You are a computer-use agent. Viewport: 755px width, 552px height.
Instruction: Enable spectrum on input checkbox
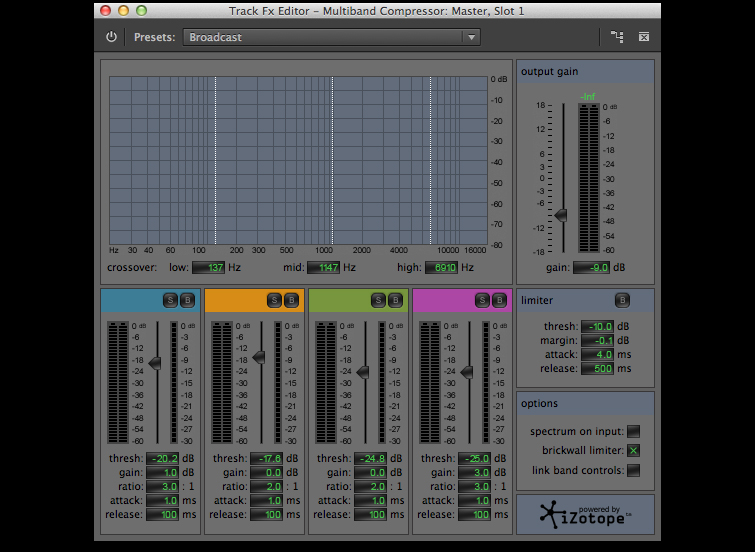tap(633, 432)
